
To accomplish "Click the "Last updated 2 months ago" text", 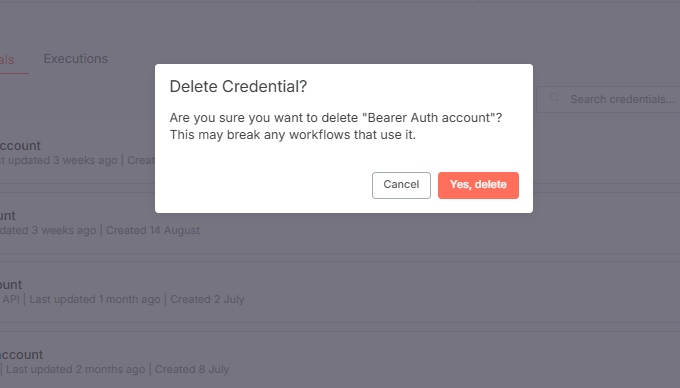I will tap(75, 369).
